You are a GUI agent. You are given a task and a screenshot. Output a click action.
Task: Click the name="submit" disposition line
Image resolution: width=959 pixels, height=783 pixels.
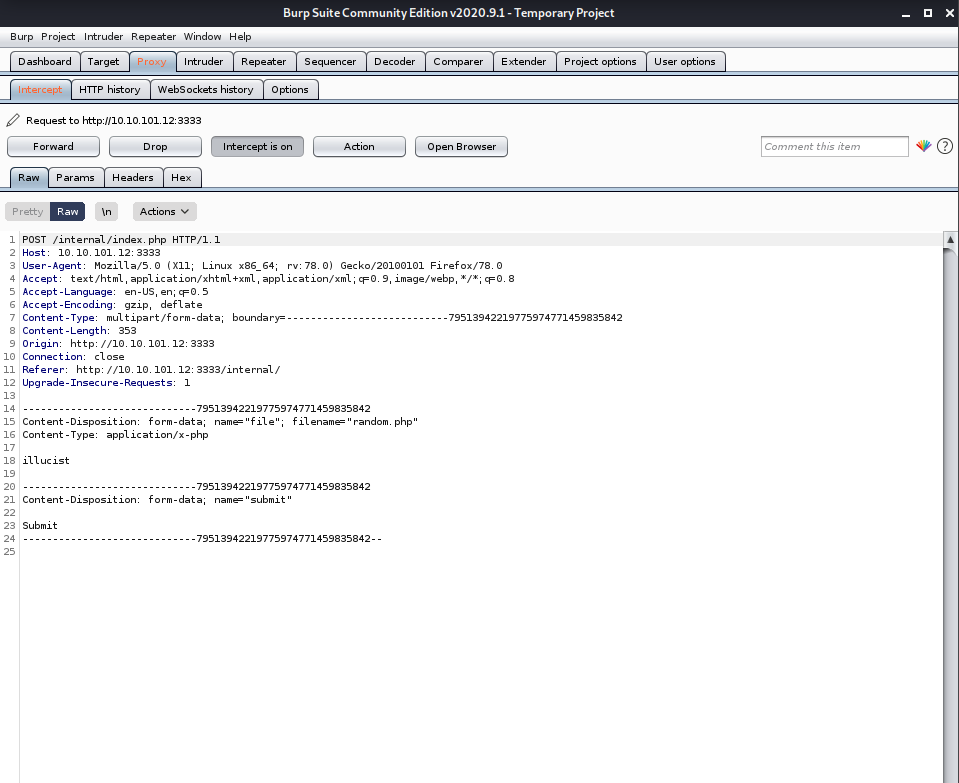point(157,500)
